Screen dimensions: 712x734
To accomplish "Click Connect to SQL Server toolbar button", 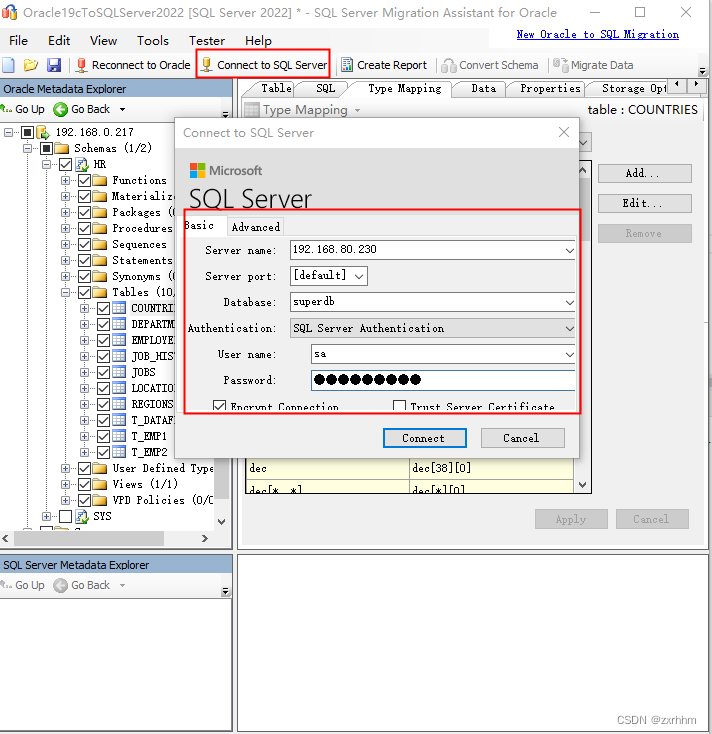I will pos(264,65).
